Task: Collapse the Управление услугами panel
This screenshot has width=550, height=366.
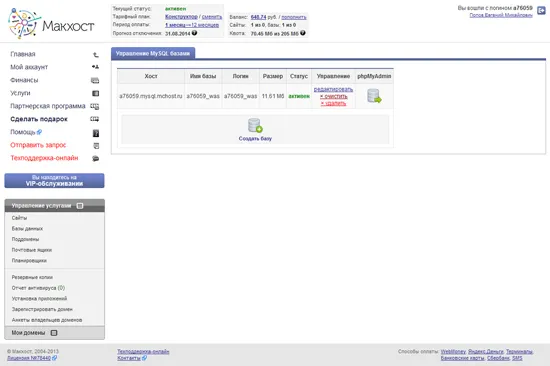Action: (x=80, y=206)
